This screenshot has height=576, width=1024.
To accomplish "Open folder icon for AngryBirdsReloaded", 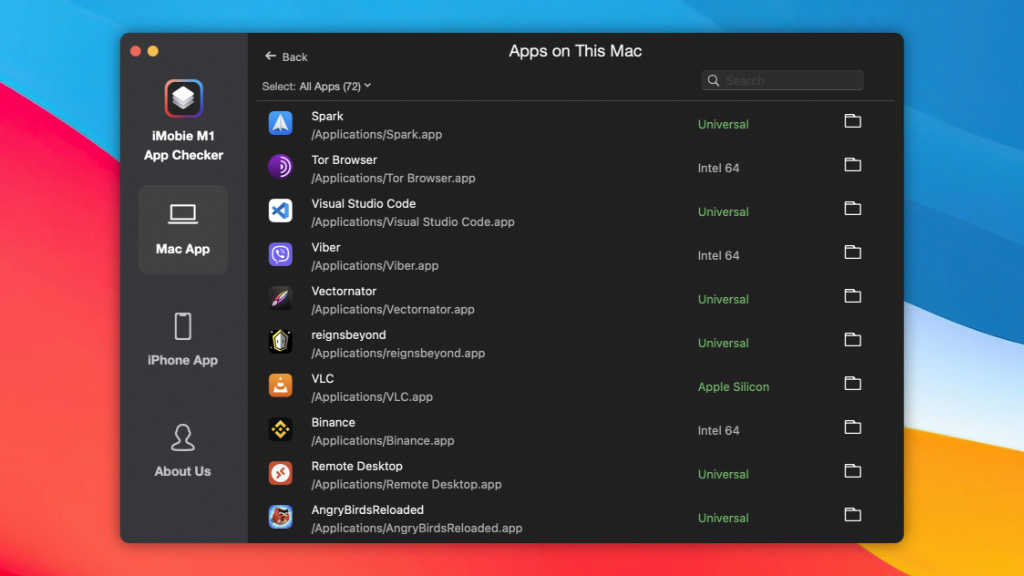I will click(x=852, y=515).
